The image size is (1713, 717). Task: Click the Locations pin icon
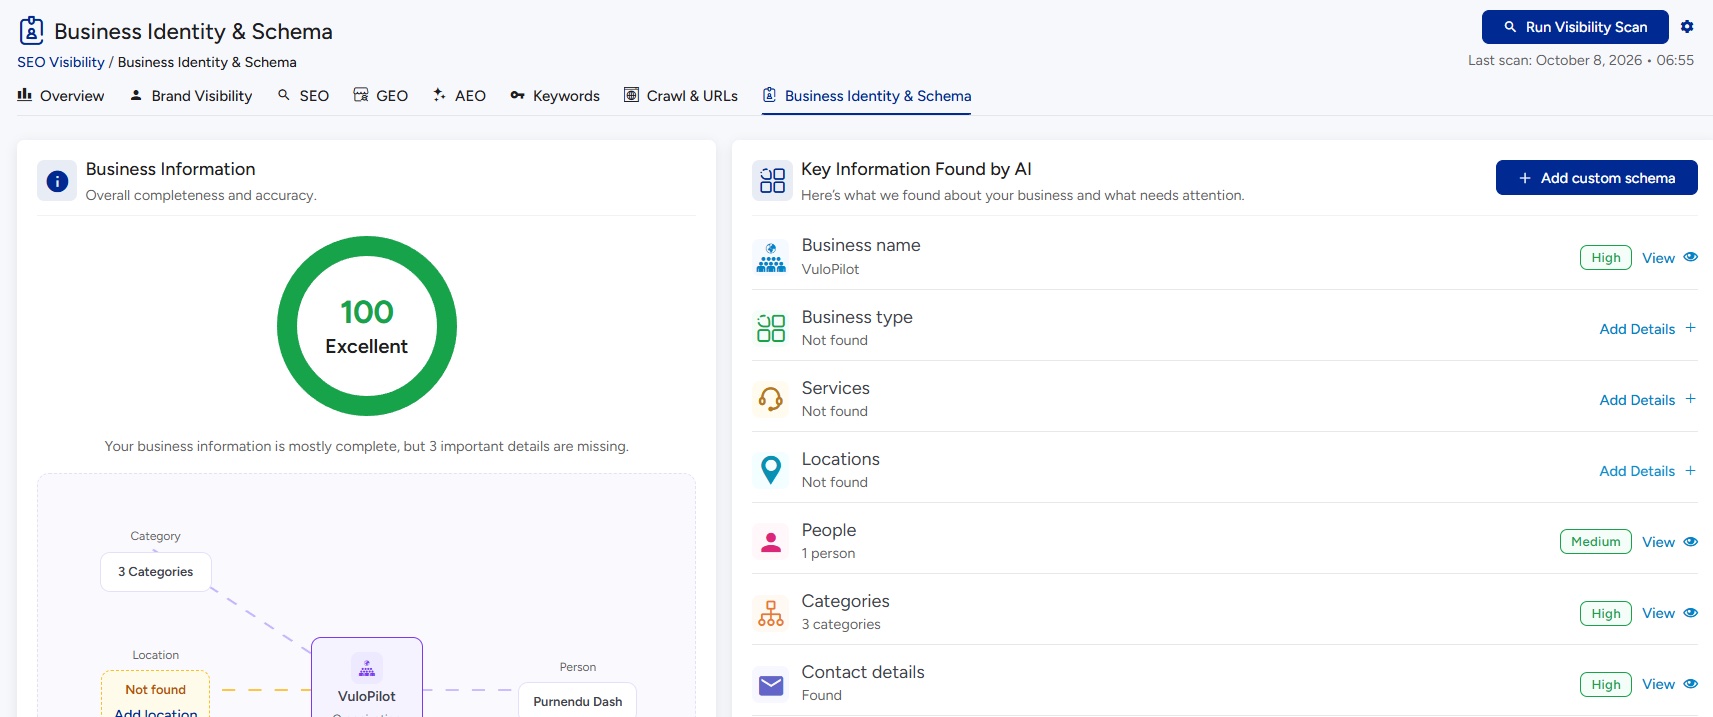click(771, 470)
